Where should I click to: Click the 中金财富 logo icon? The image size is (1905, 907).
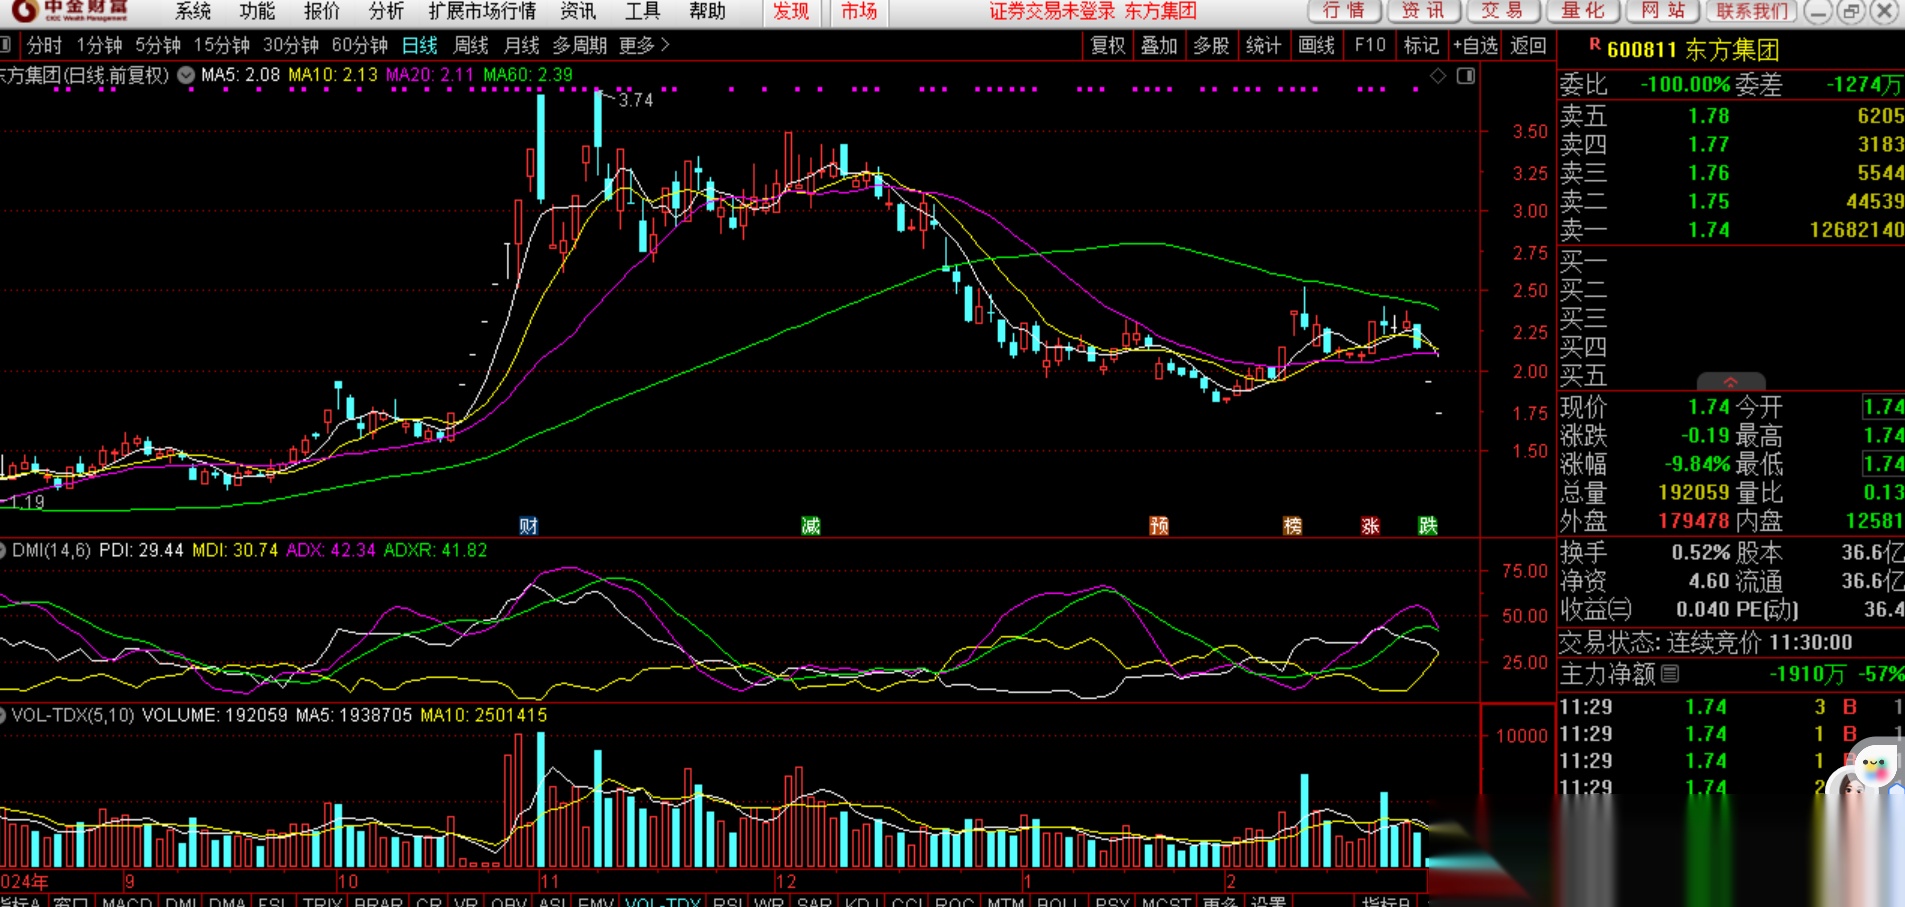(x=24, y=11)
